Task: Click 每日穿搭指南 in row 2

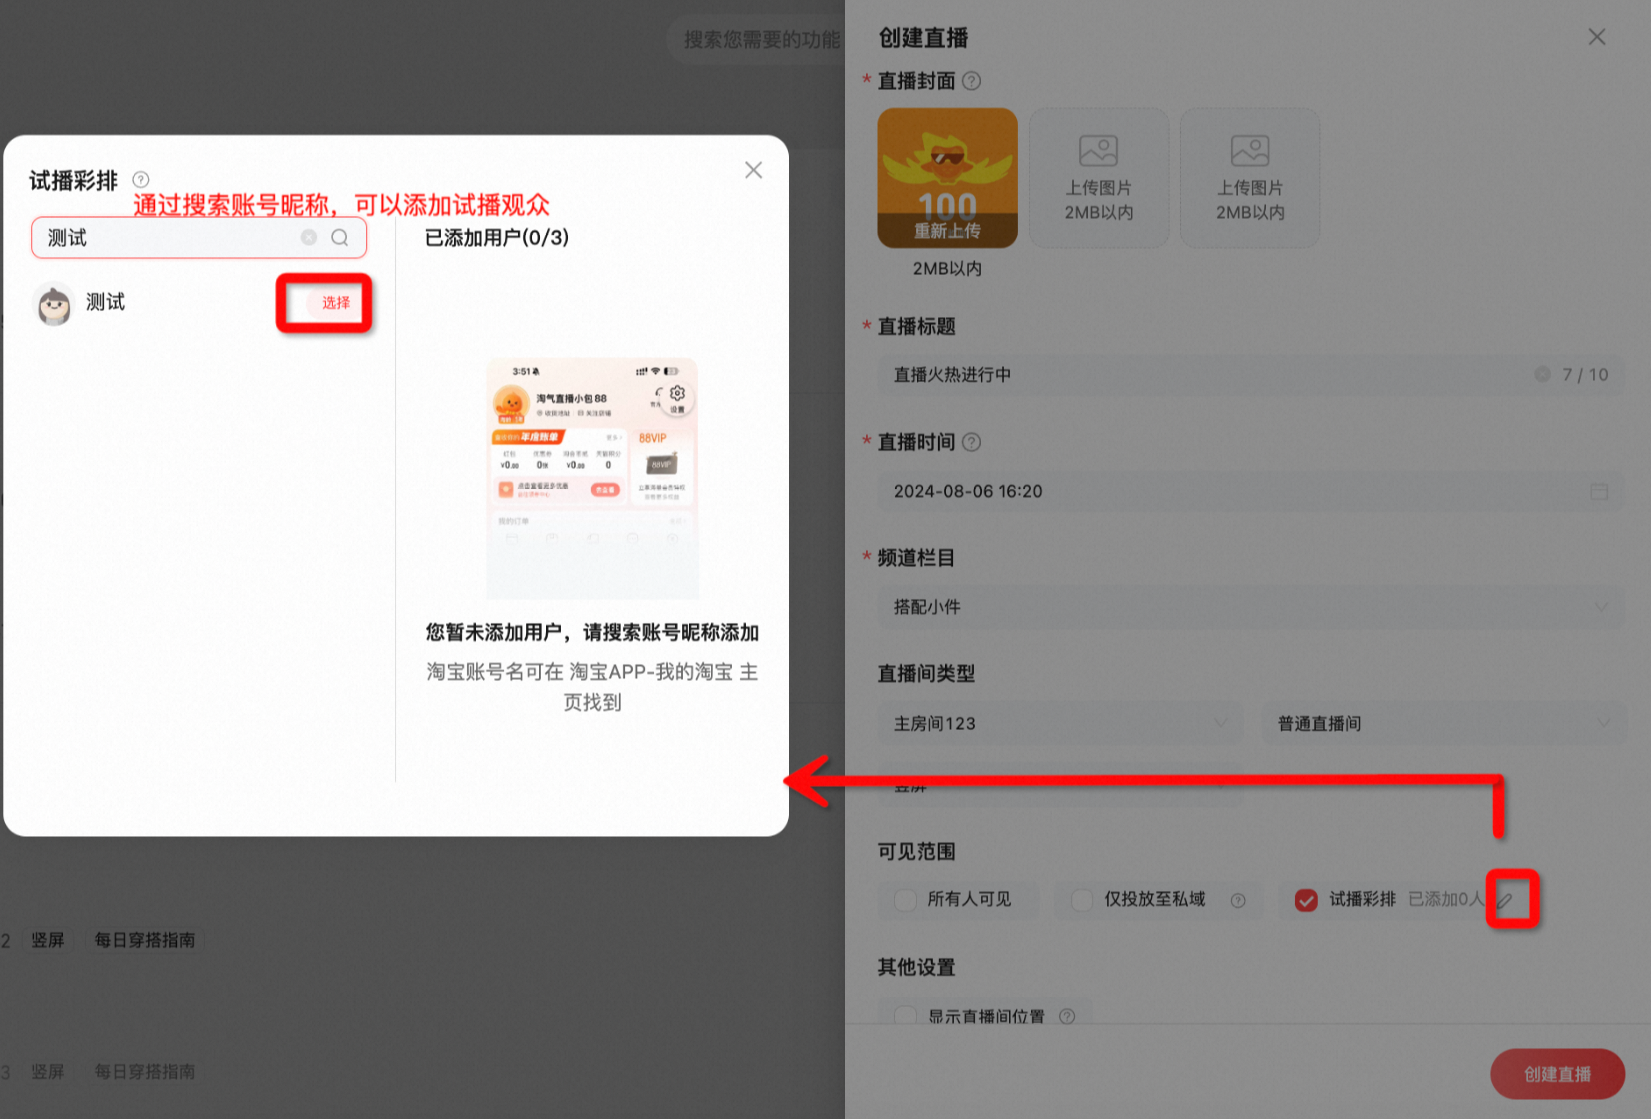Action: 145,940
